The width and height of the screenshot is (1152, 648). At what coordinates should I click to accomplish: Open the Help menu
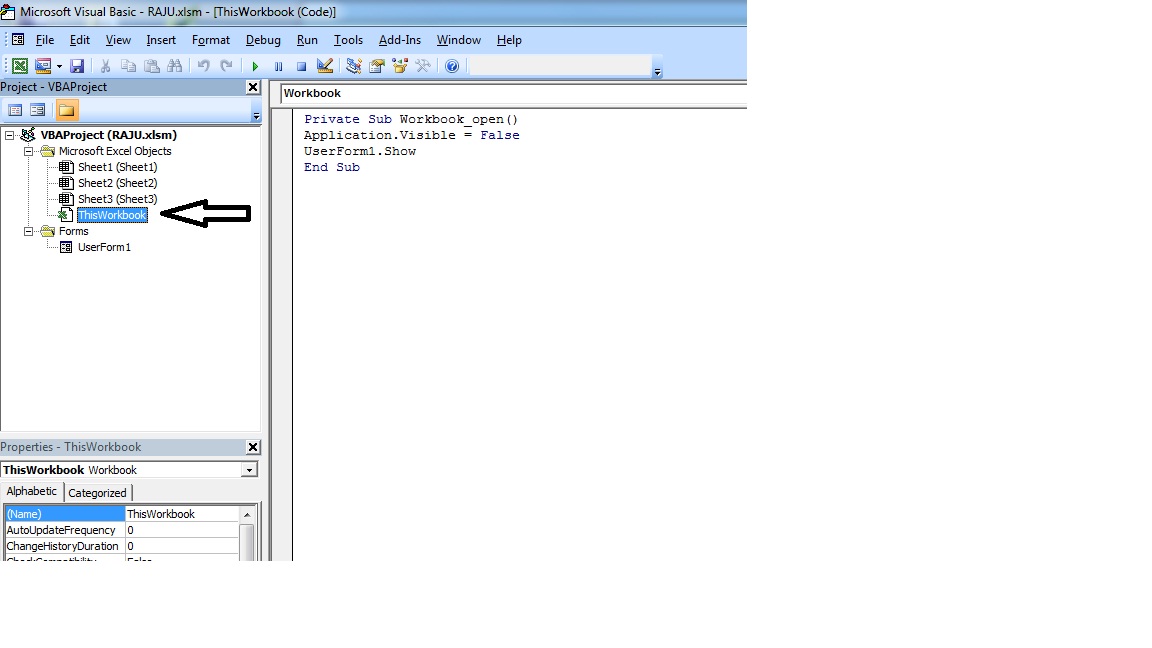coord(509,40)
